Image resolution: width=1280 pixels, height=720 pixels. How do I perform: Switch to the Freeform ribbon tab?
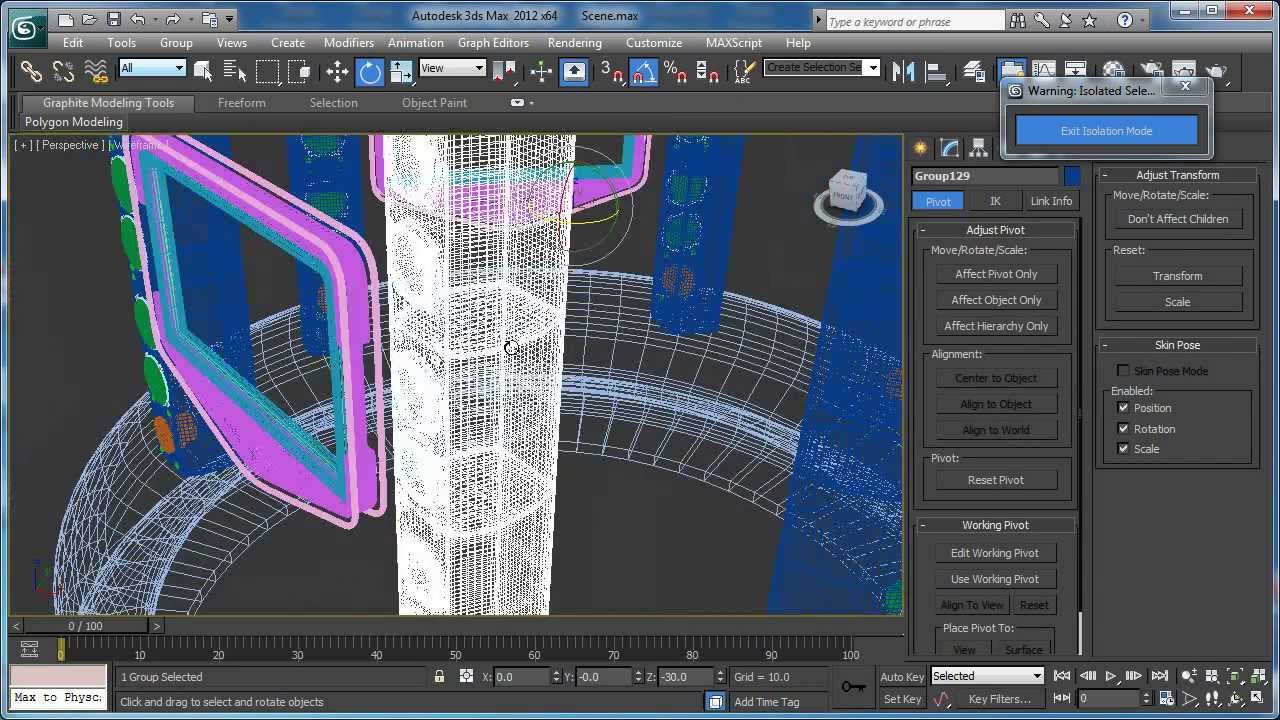coord(242,103)
